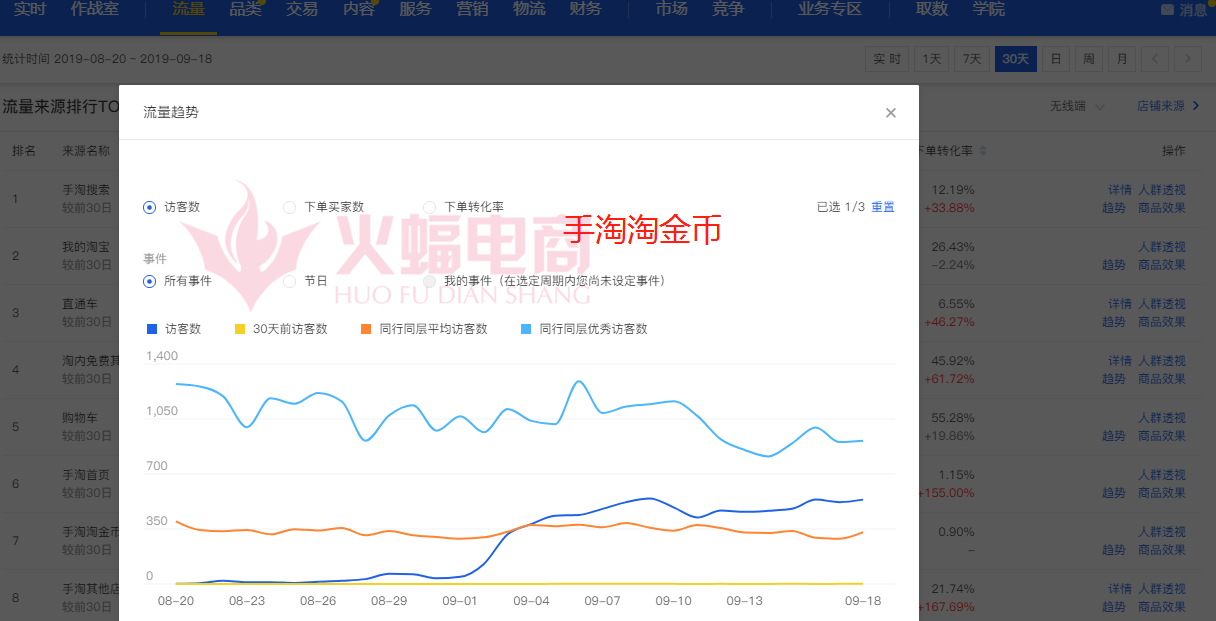The width and height of the screenshot is (1216, 621).
Task: Select the 7天 time range button
Action: coord(970,59)
